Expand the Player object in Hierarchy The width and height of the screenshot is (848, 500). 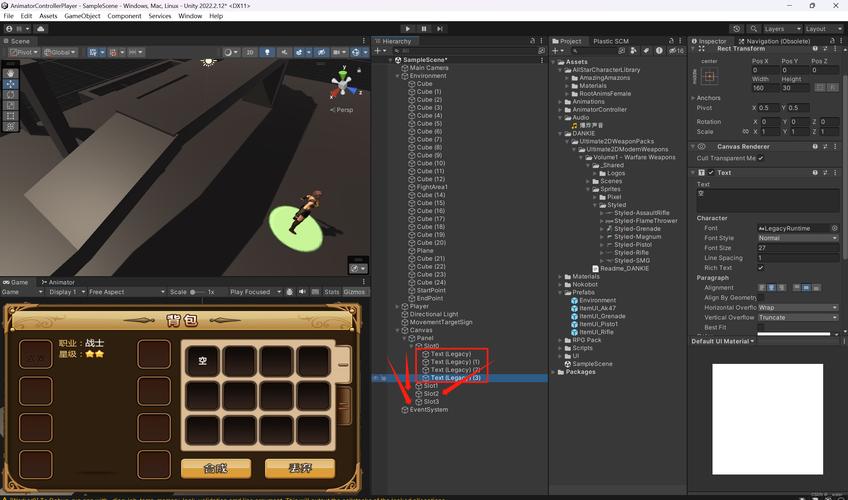398,306
